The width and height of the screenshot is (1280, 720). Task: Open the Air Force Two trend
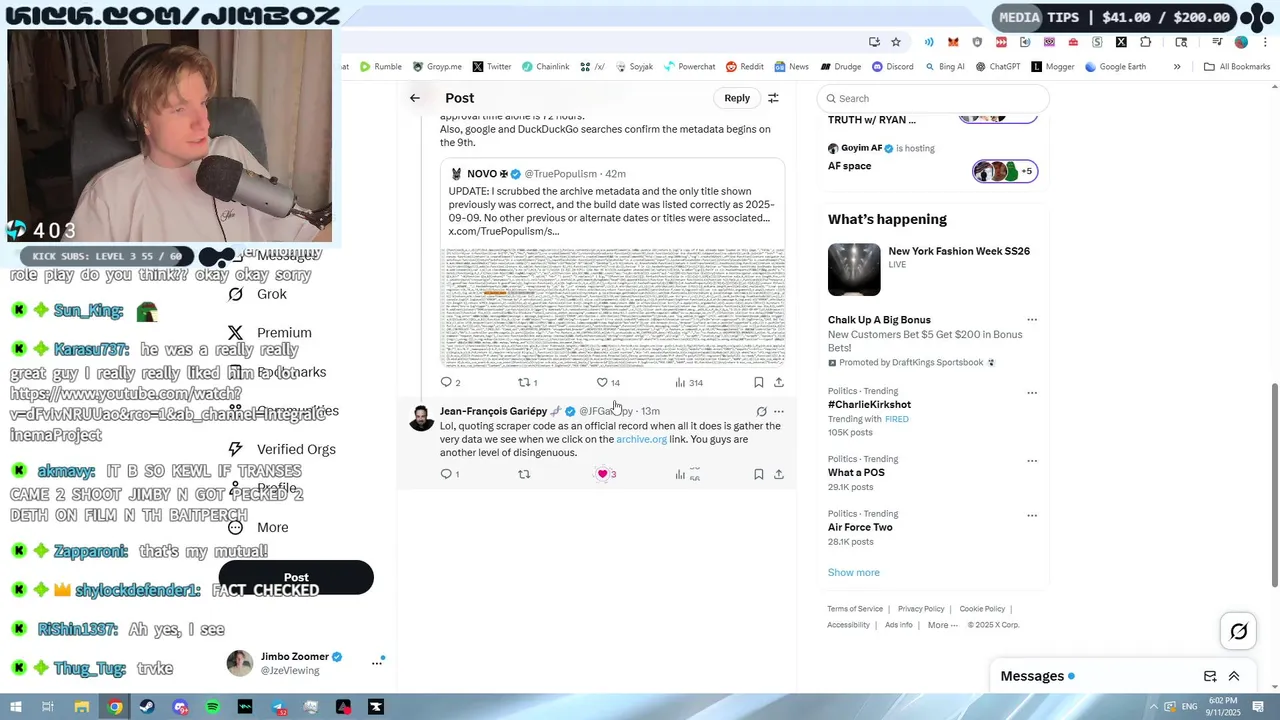pos(860,527)
